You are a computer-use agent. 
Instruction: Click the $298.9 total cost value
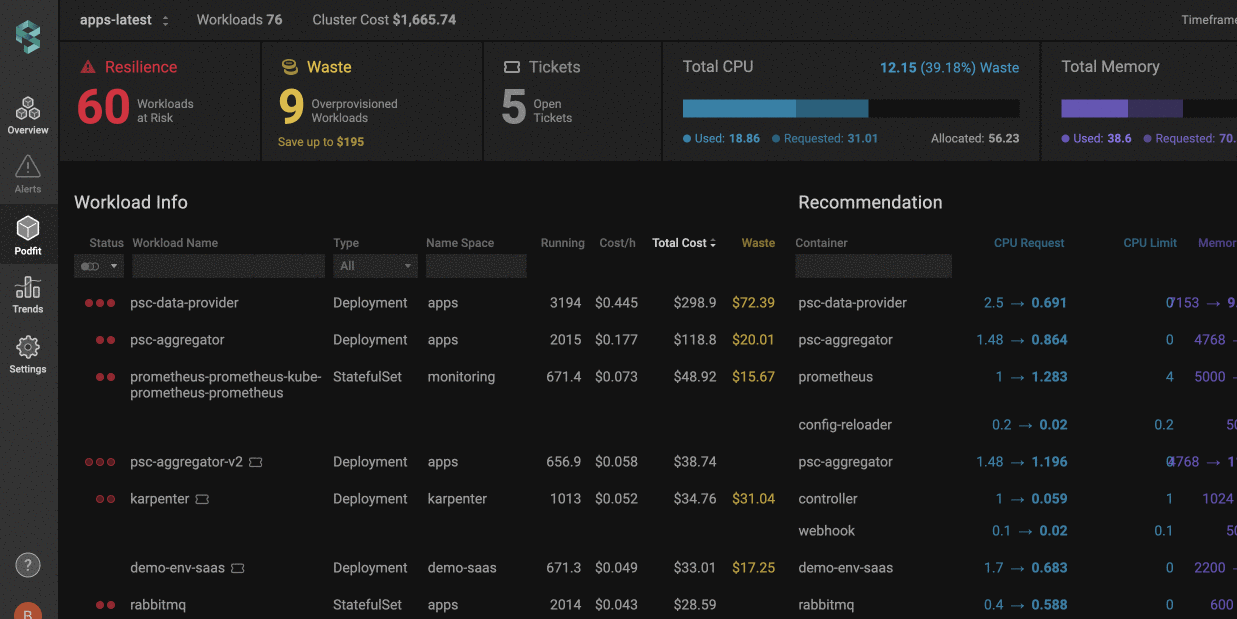tap(695, 303)
